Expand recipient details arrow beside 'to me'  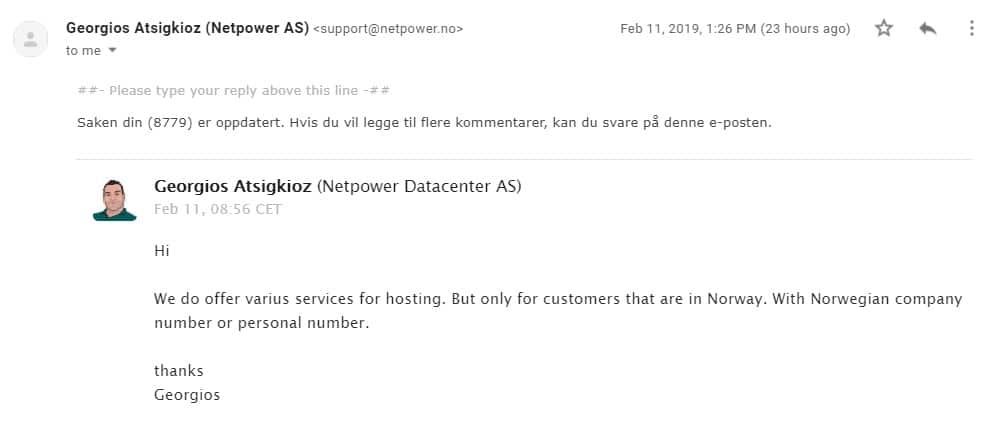(112, 50)
